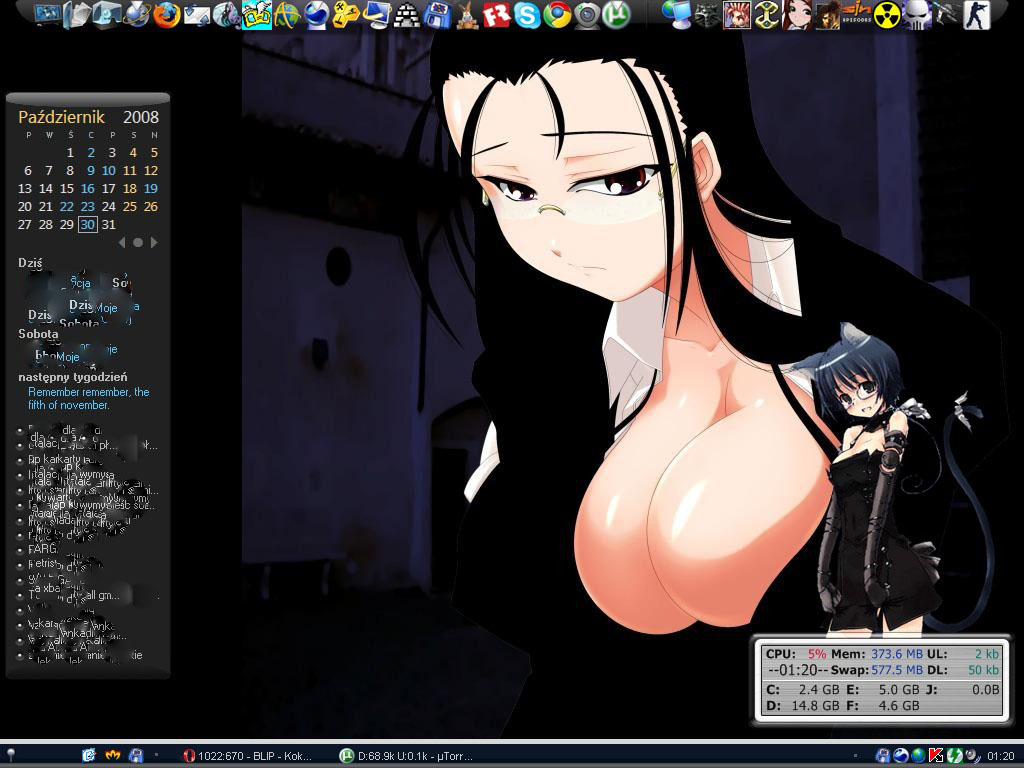Open the 'Remember remember' calendar event
Viewport: 1024px width, 768px height.
[88, 399]
